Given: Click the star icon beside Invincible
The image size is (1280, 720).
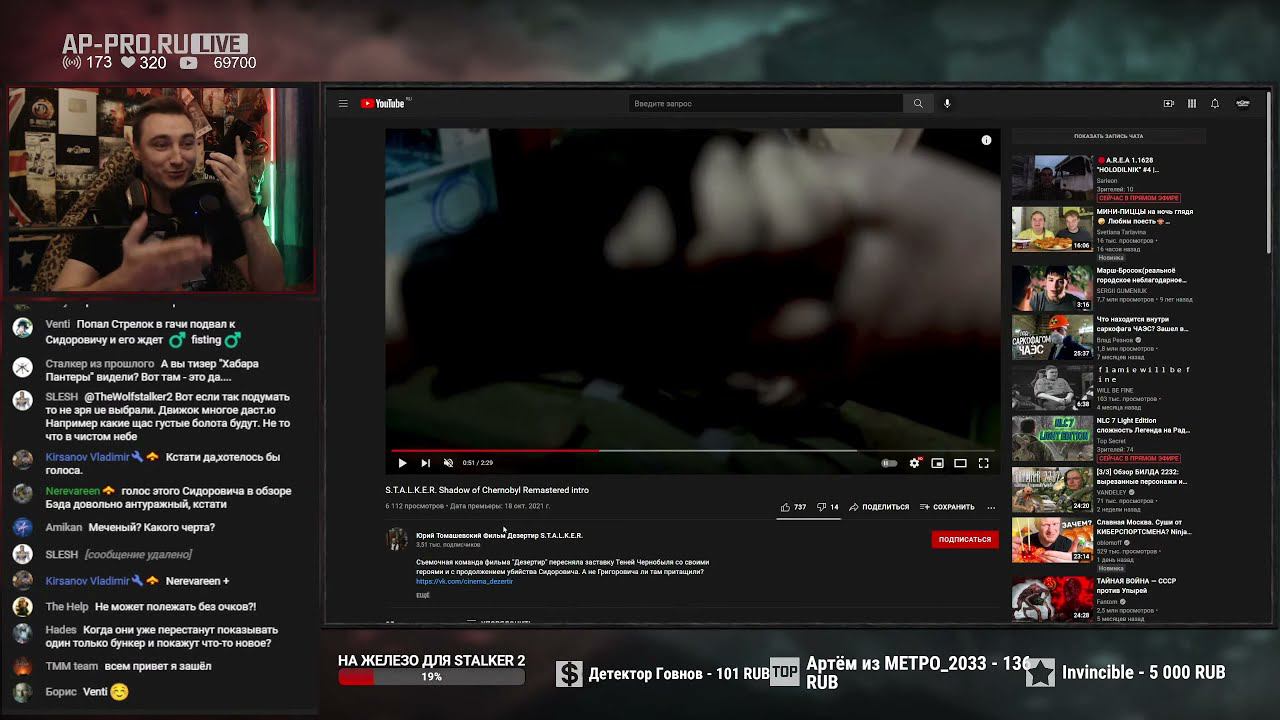Looking at the screenshot, I should point(1040,673).
